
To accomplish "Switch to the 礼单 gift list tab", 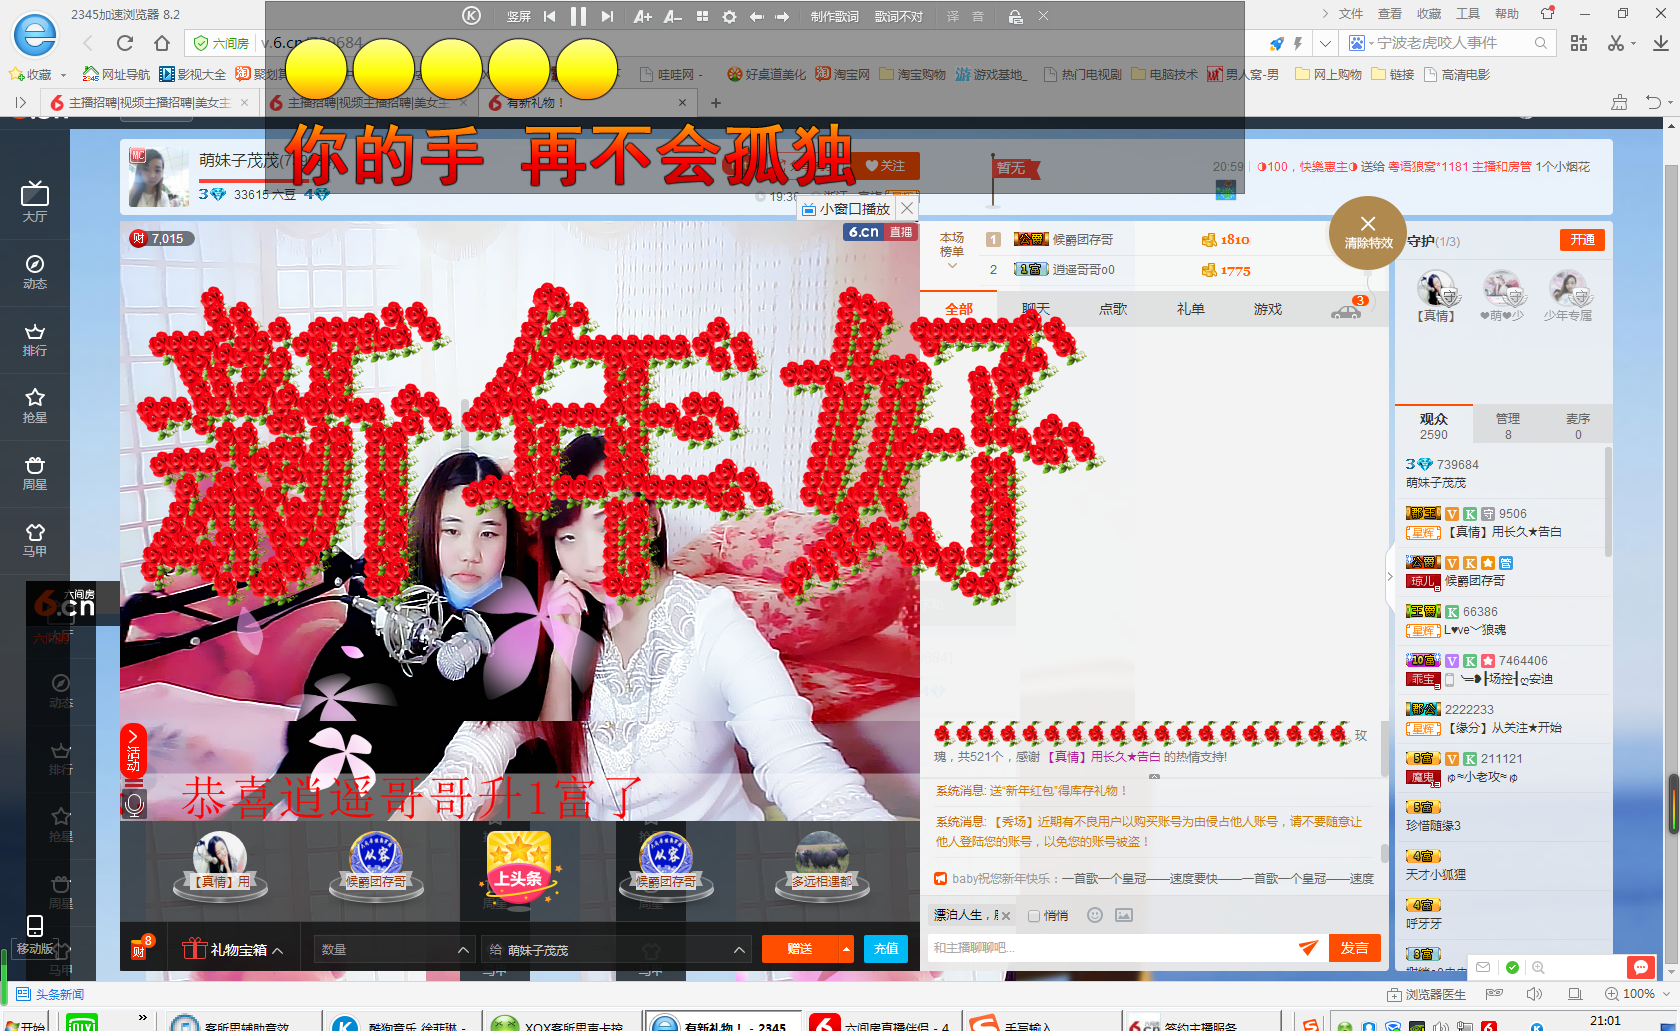I will pyautogui.click(x=1190, y=309).
